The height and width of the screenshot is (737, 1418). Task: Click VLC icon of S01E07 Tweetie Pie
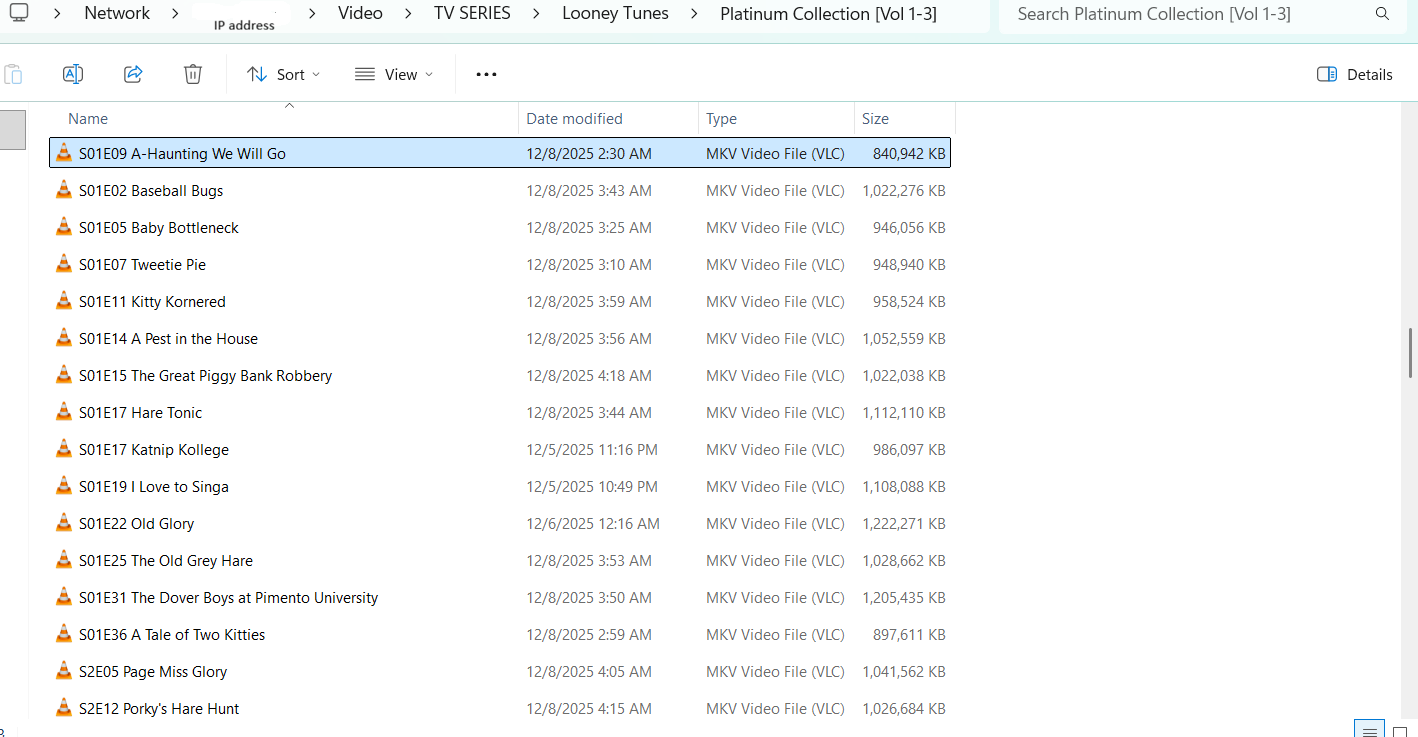click(64, 264)
